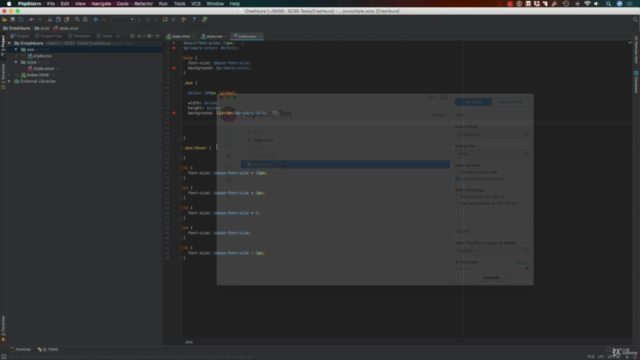
Task: Toggle Use the libsass compiler checkbox
Action: [458, 178]
